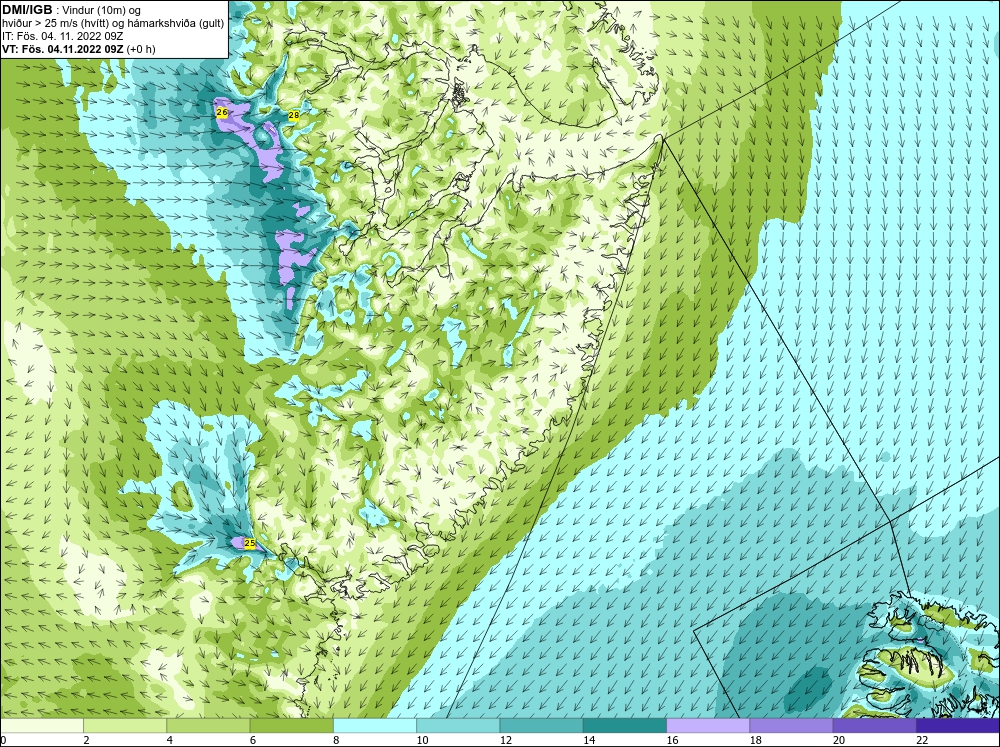Select the purple 18–20 m/s legend swatch
The image size is (1000, 747).
point(791,726)
